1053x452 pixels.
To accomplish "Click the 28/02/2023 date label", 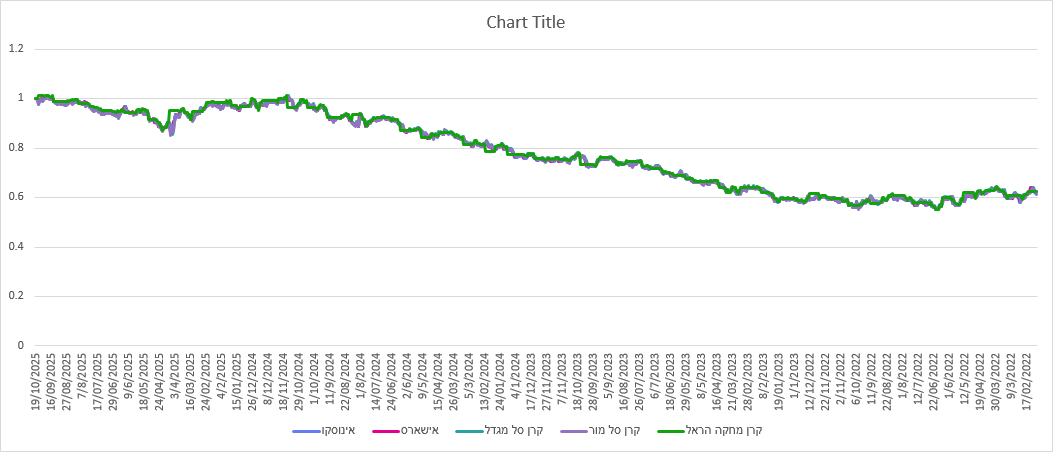I will pyautogui.click(x=749, y=381).
